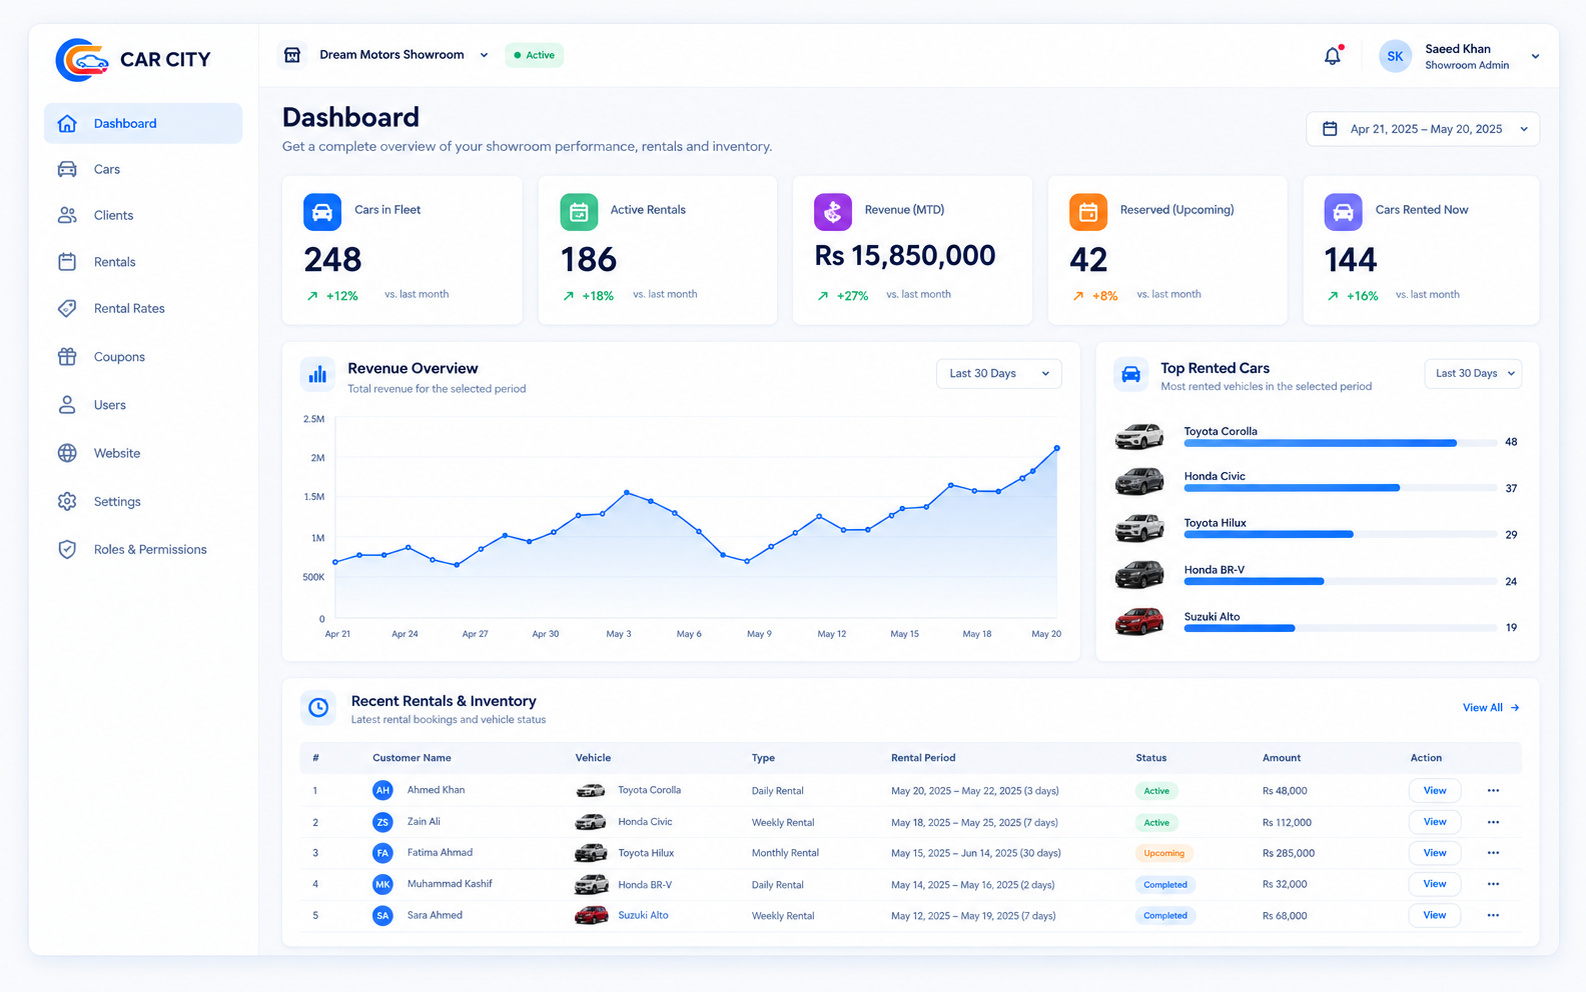Image resolution: width=1586 pixels, height=992 pixels.
Task: Open Rental Rates in the sidebar
Action: coord(143,308)
